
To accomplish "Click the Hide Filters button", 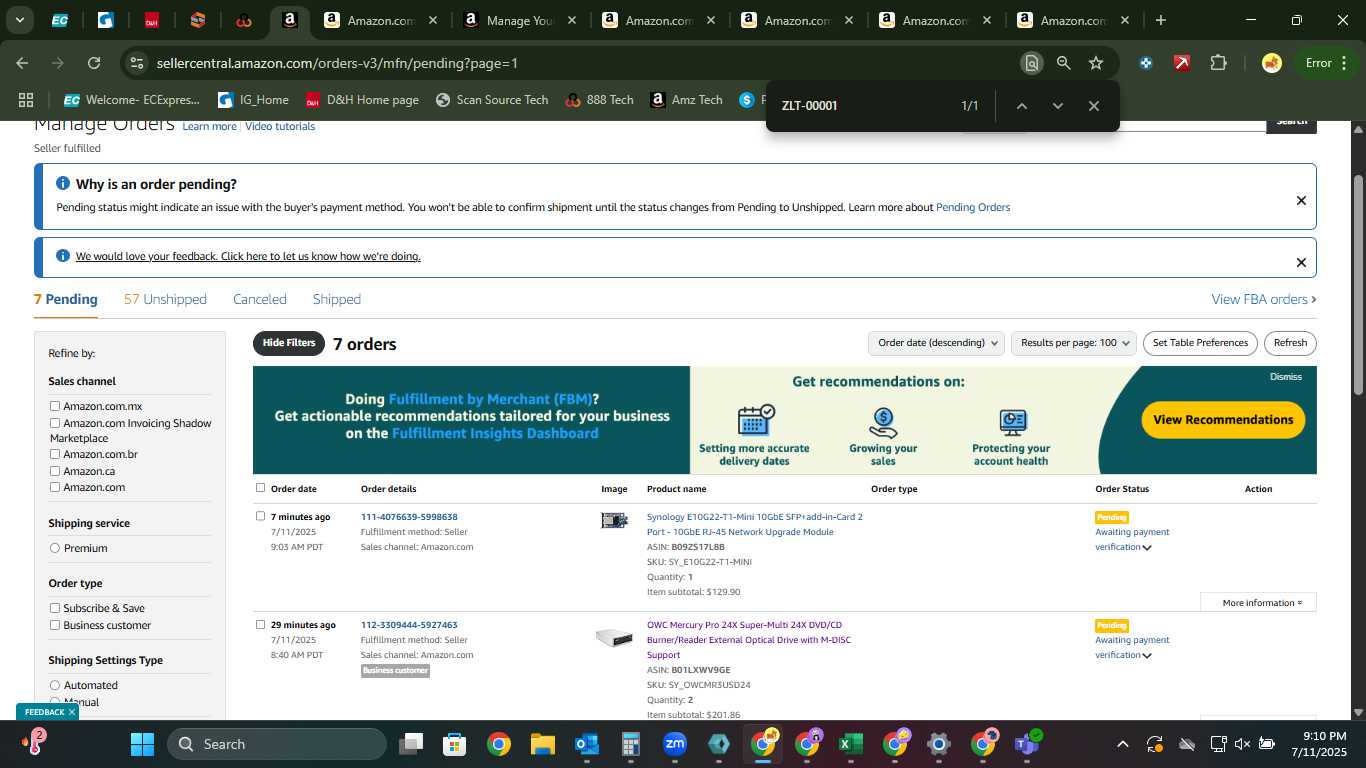I will click(x=289, y=343).
